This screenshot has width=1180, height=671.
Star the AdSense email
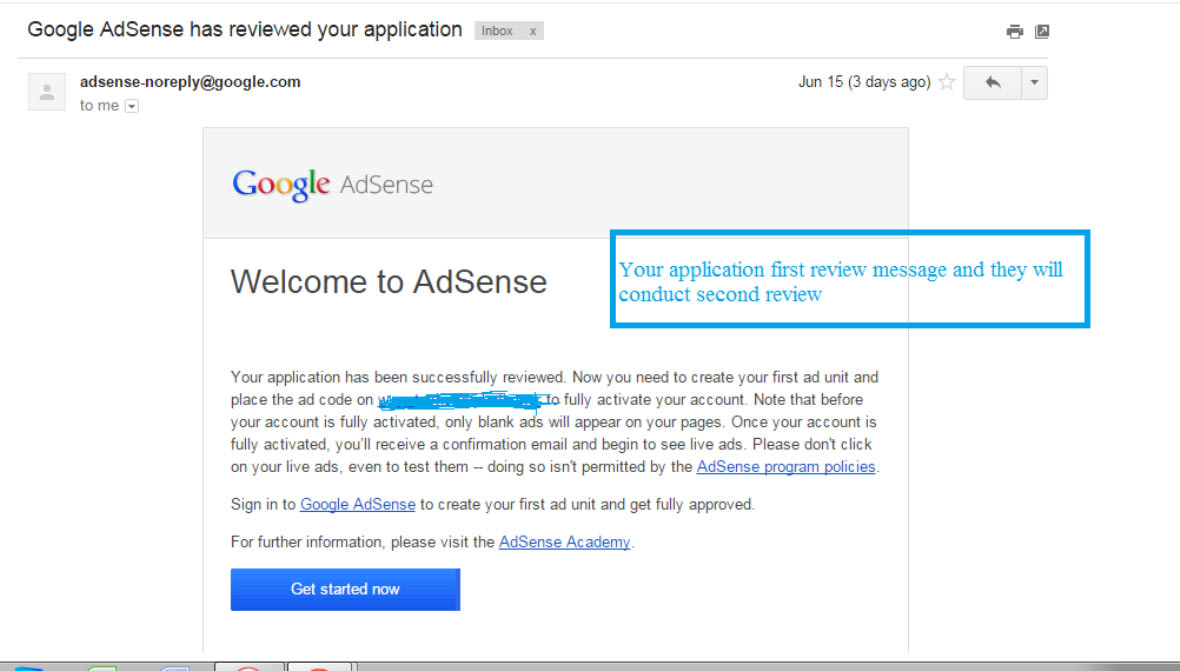pos(946,83)
